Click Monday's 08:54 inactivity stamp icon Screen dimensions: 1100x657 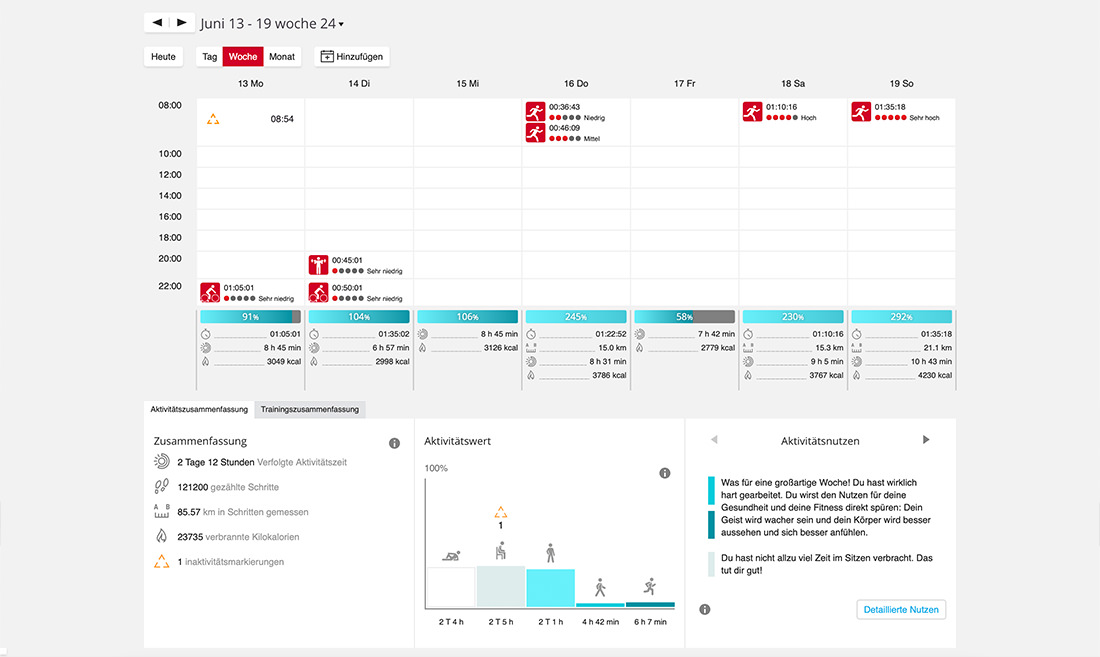(x=213, y=119)
